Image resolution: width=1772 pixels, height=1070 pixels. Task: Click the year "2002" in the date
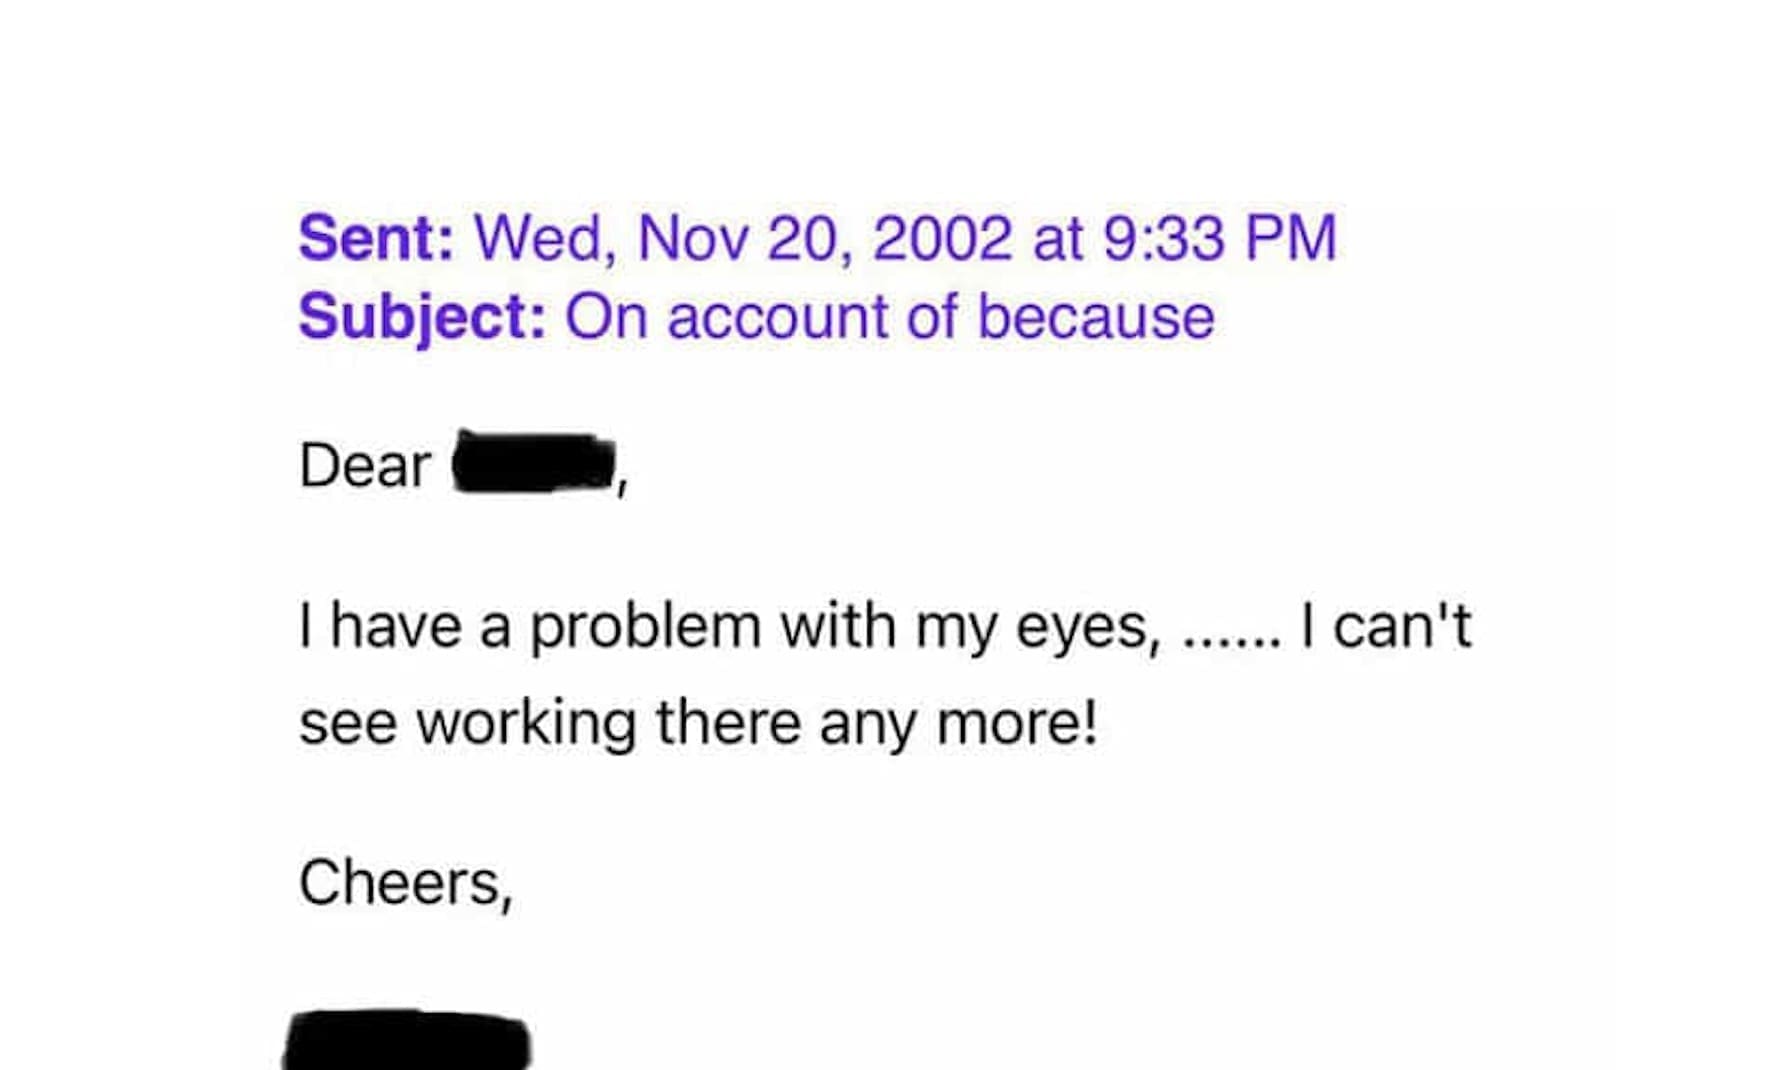point(941,238)
